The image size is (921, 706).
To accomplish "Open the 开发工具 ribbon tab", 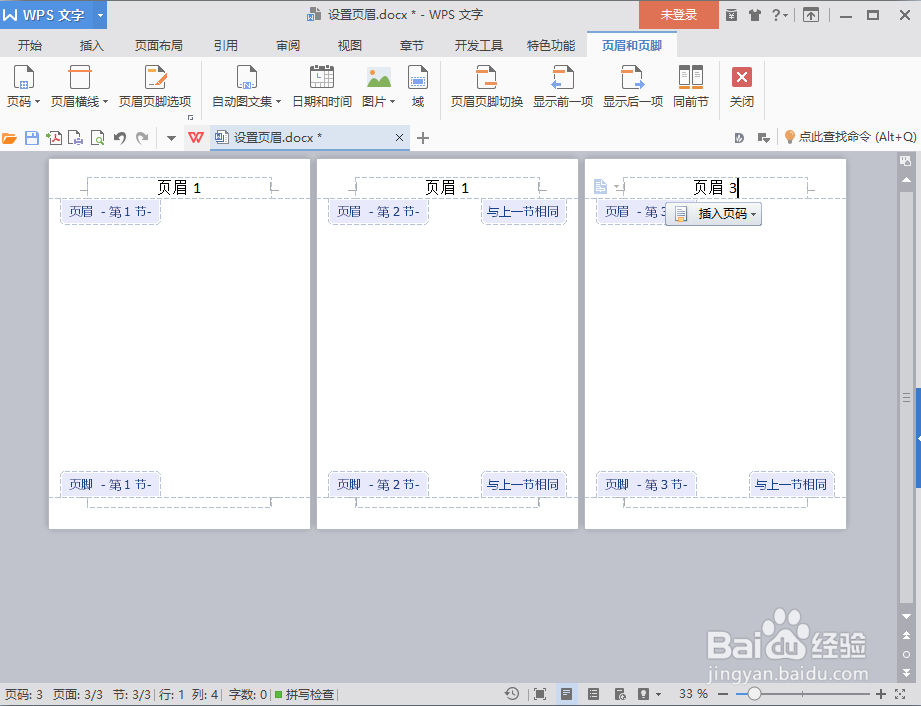I will [478, 45].
